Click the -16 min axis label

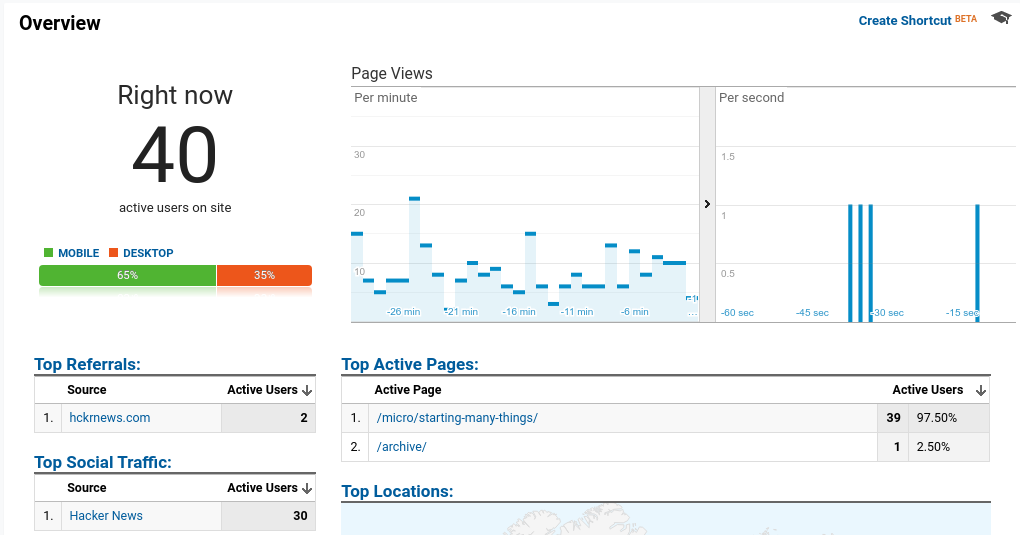coord(518,312)
